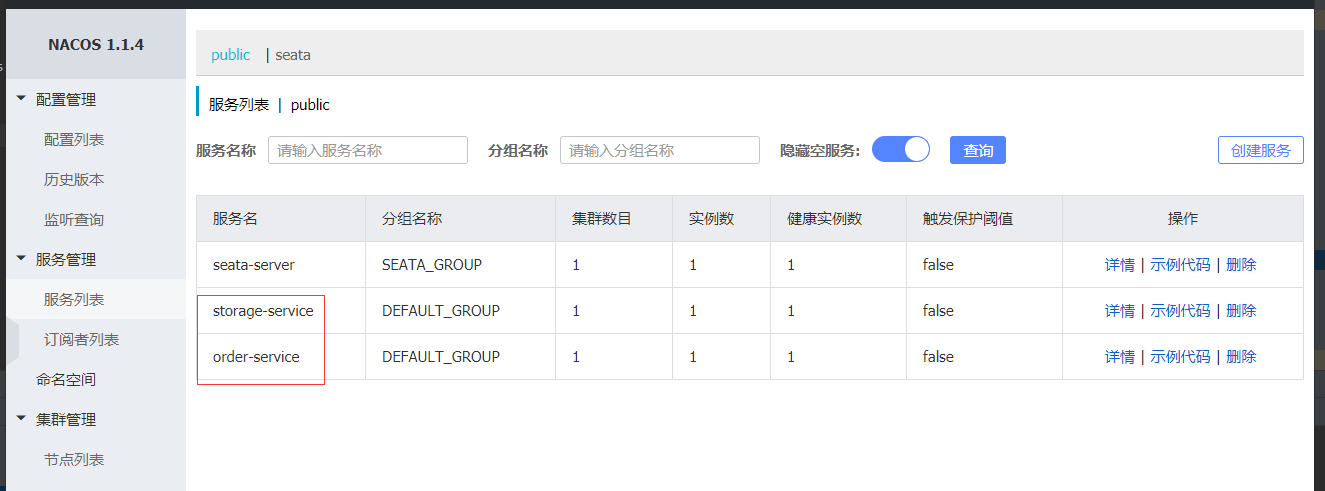
Task: Click the 查询 search button
Action: click(977, 150)
